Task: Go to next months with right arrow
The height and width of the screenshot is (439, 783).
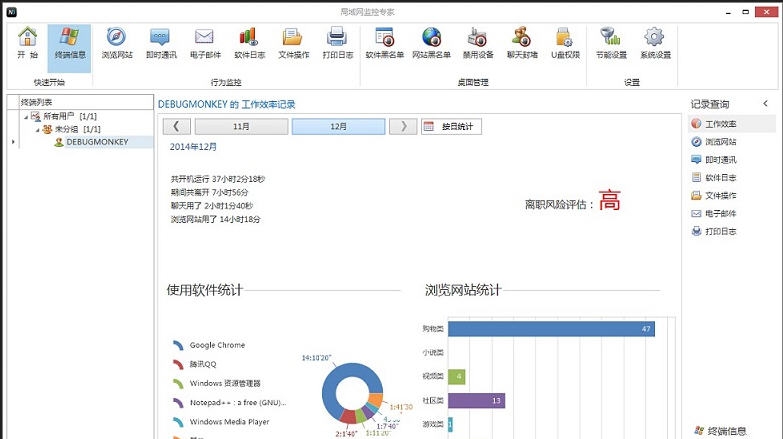Action: pos(403,126)
